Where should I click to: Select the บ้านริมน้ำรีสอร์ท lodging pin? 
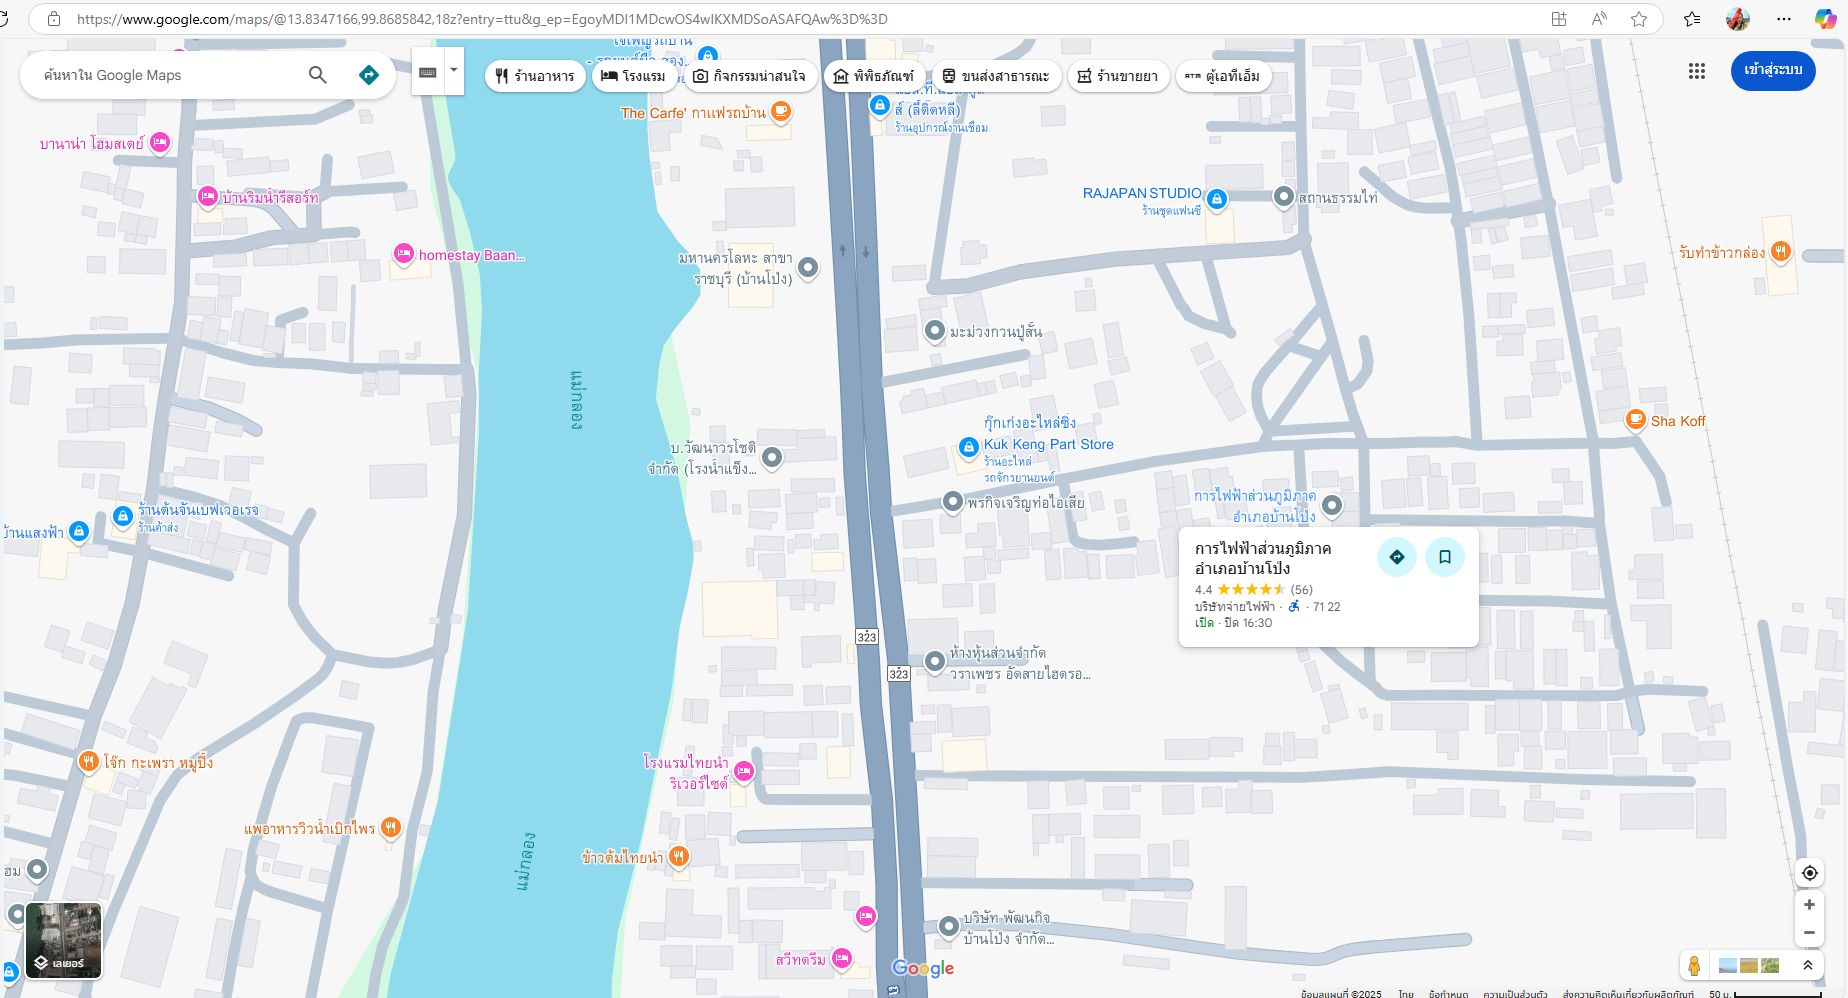tap(208, 196)
